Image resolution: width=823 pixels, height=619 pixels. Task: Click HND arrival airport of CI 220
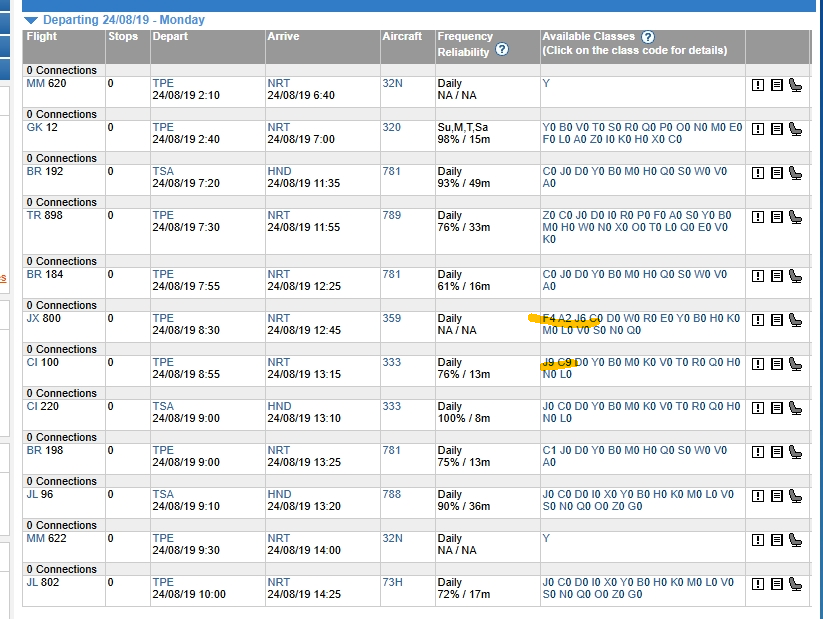279,406
